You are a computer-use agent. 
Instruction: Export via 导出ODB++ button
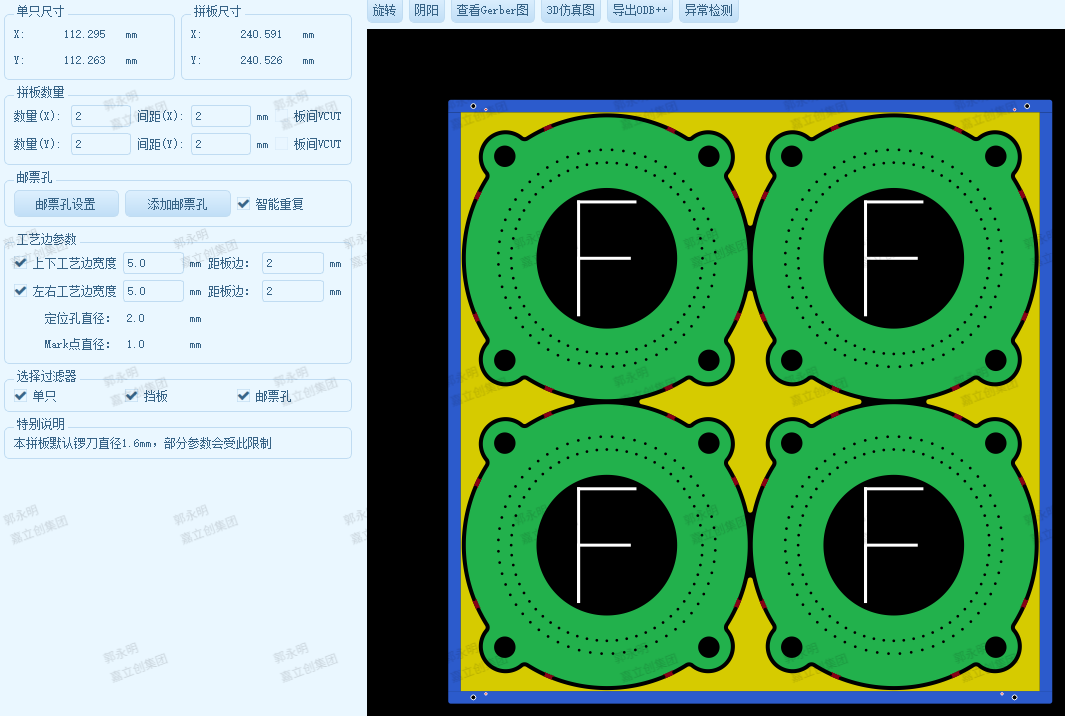[640, 11]
